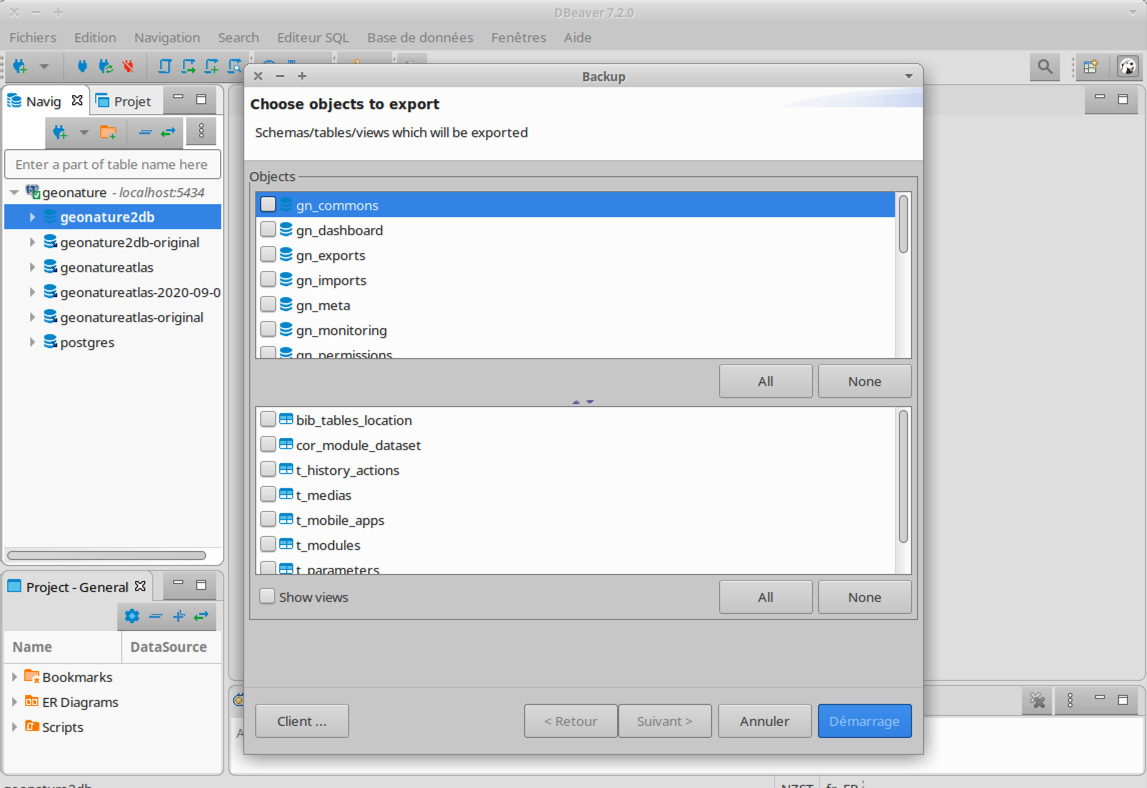
Task: Open the Navigator view menu (three dots)
Action: click(x=201, y=132)
